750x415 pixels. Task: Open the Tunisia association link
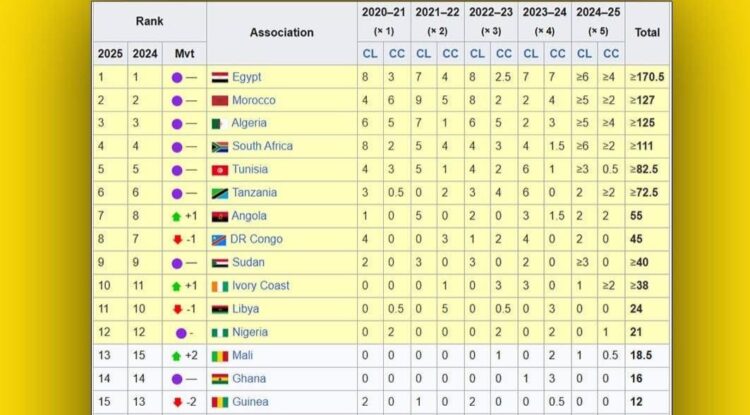click(249, 169)
